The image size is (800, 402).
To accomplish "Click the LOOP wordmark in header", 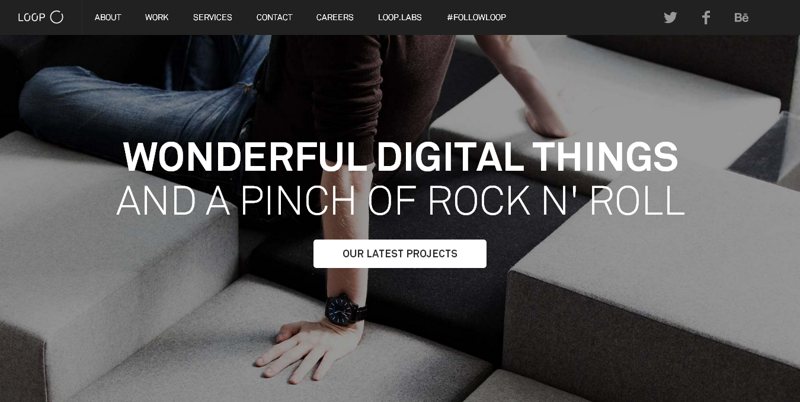I will tap(32, 17).
